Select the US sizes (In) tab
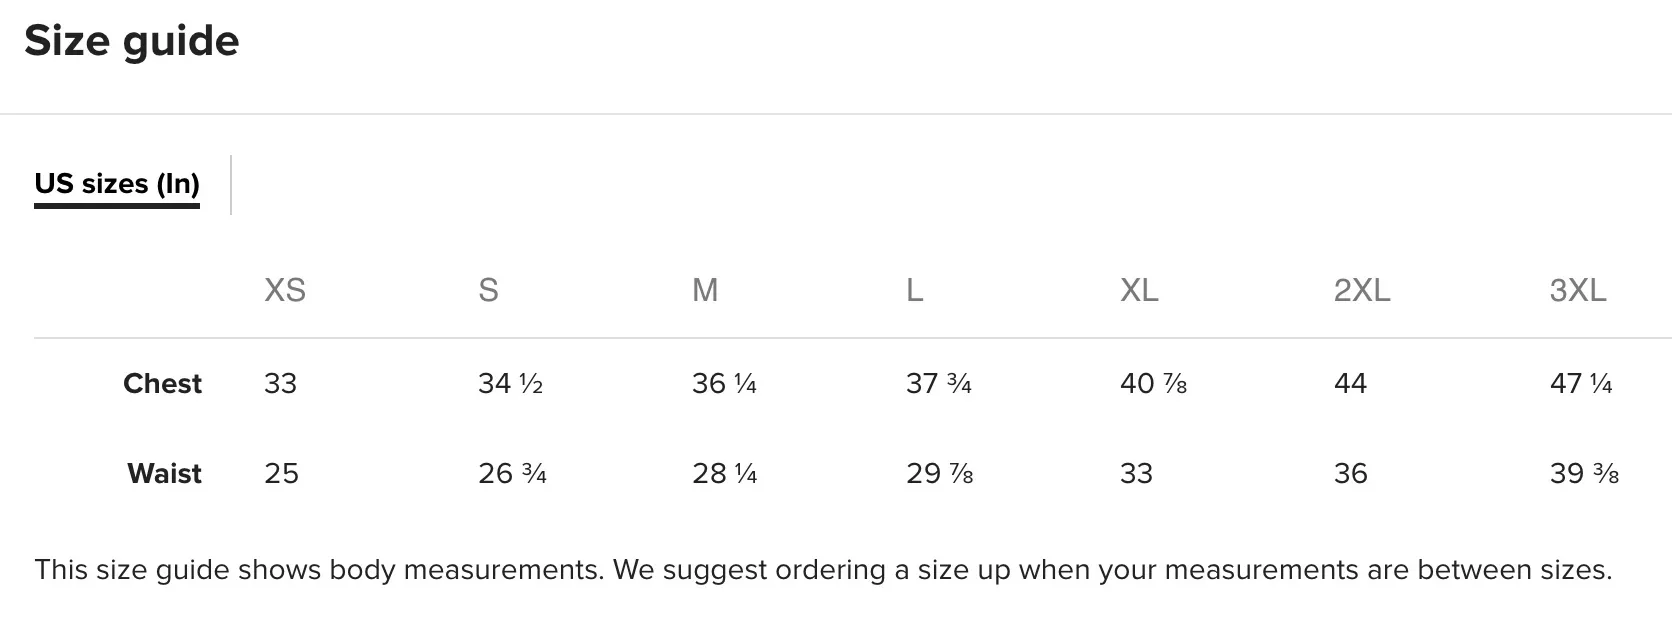Screen dimensions: 1672x642 click(x=117, y=184)
